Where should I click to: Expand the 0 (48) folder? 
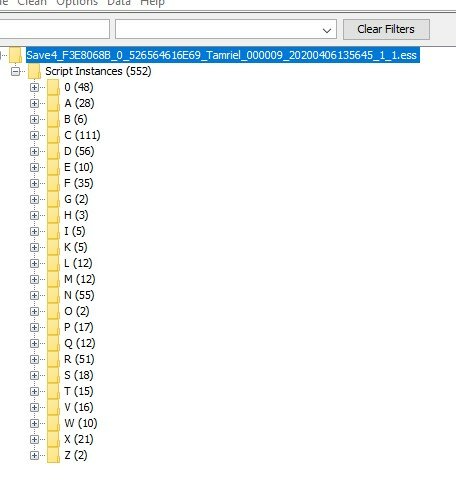34,87
